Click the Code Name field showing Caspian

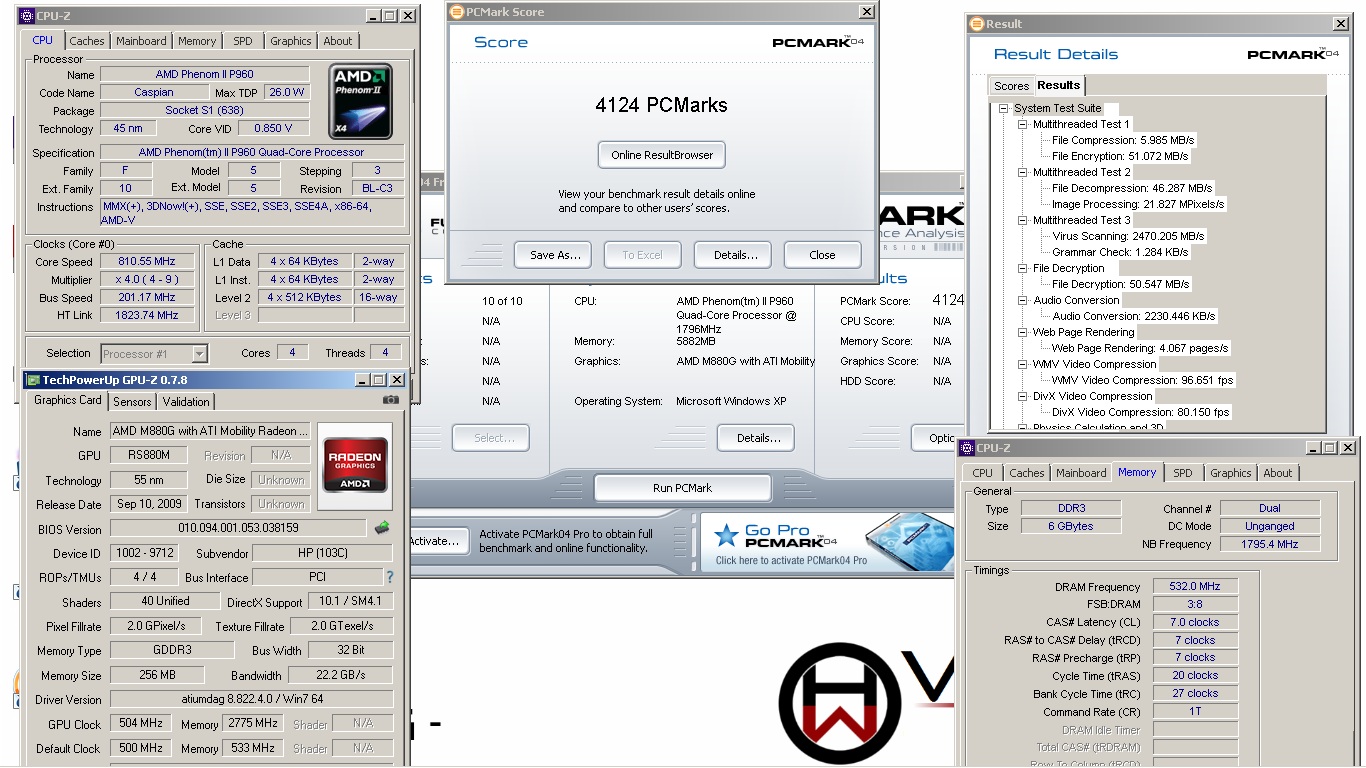154,92
